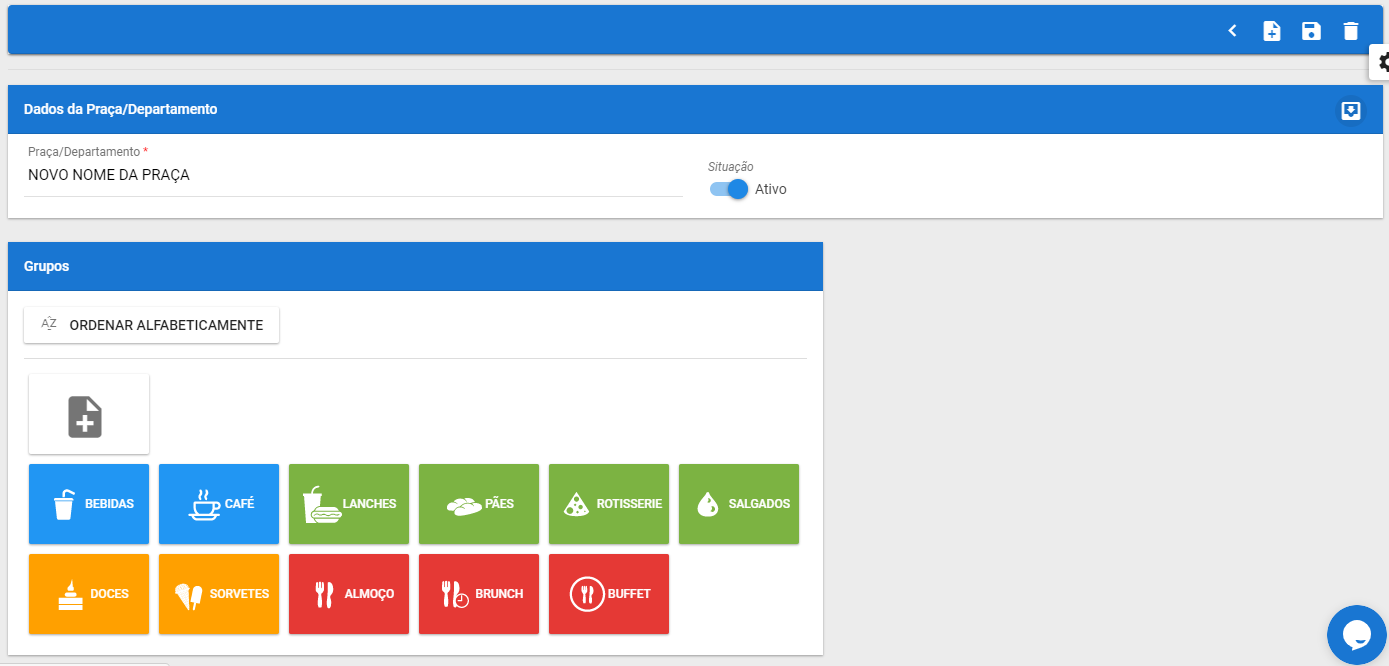The width and height of the screenshot is (1389, 666).
Task: Click the Praça/Departamento name field
Action: click(353, 176)
